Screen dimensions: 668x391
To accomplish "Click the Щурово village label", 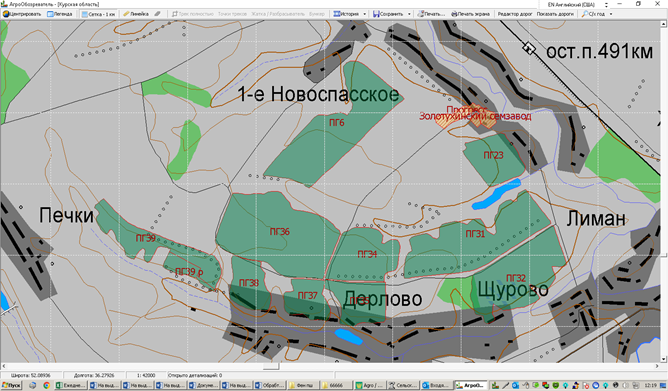I will pyautogui.click(x=513, y=290).
